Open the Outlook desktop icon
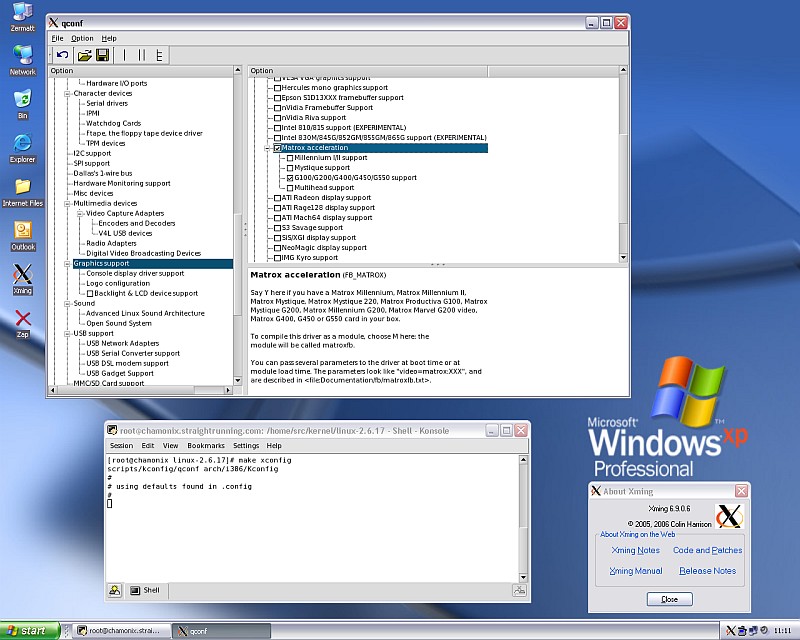This screenshot has height=640, width=800. coord(22,236)
